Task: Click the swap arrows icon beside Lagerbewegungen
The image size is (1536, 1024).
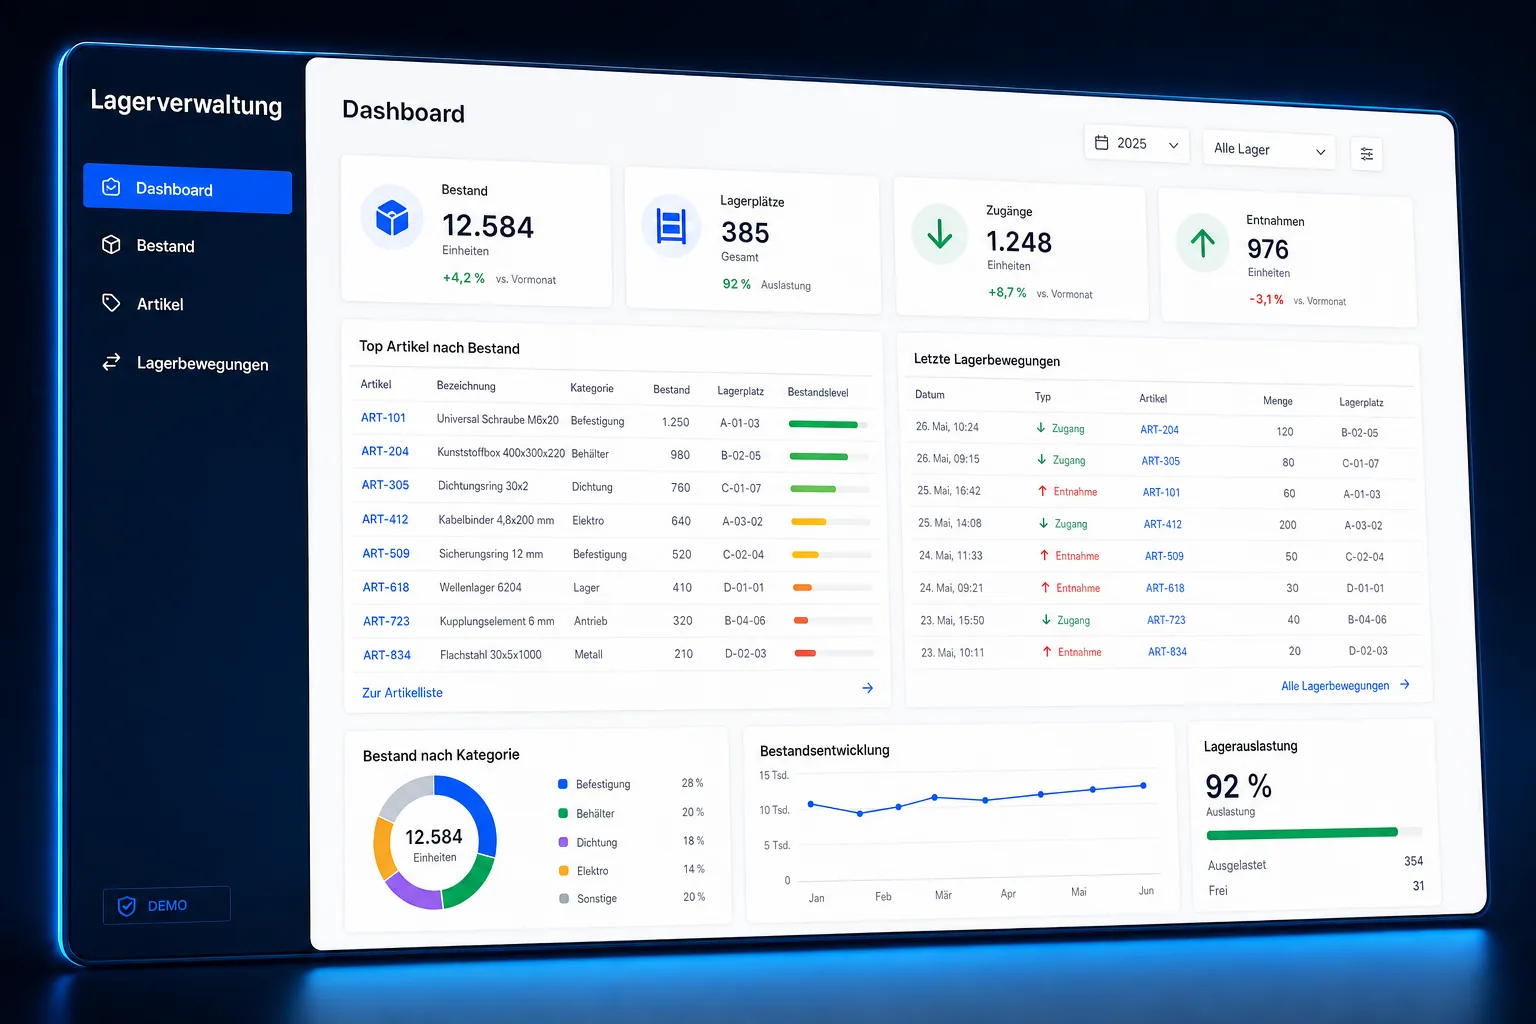Action: point(111,362)
